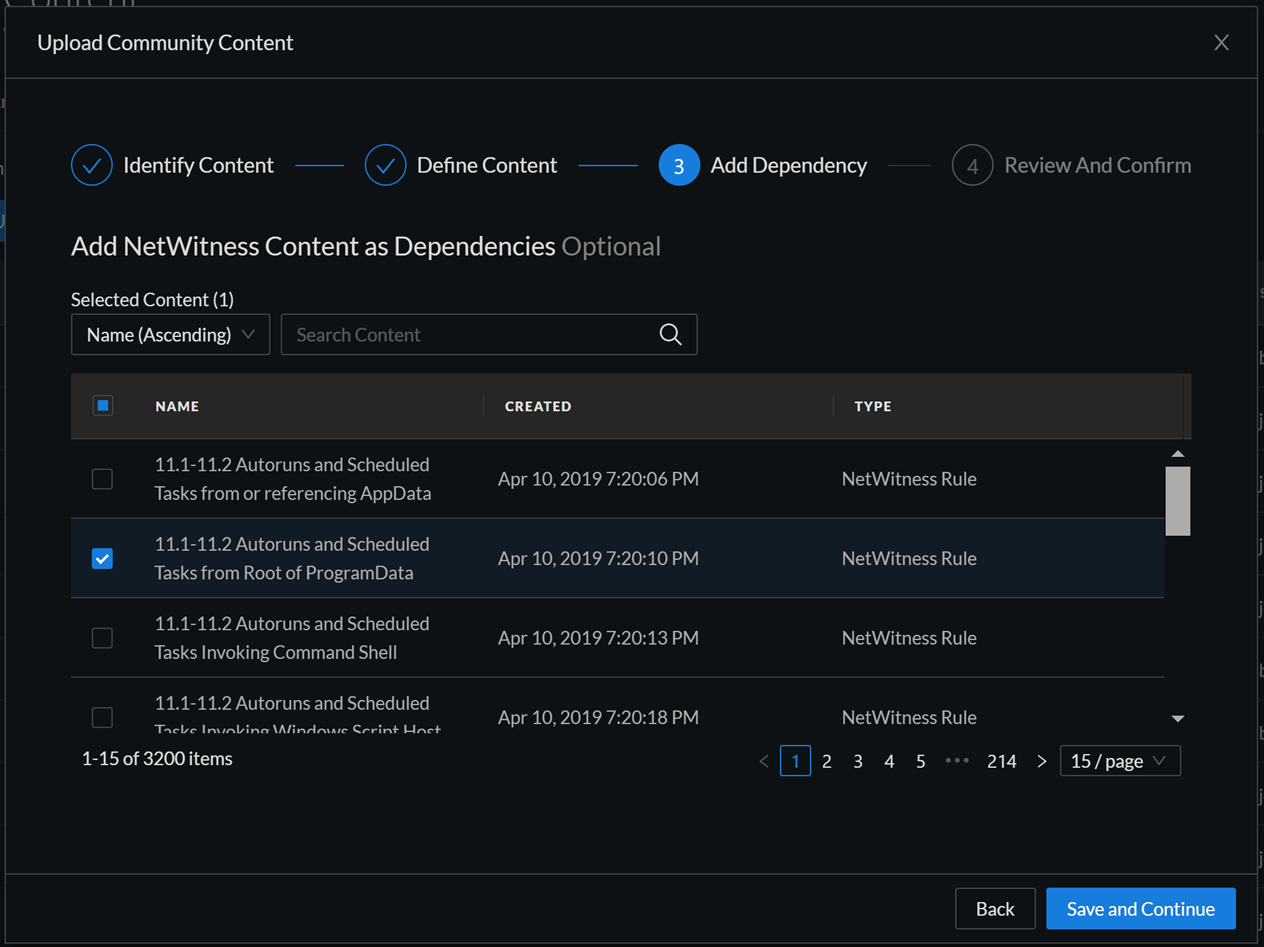Click the previous page left arrow

[764, 761]
